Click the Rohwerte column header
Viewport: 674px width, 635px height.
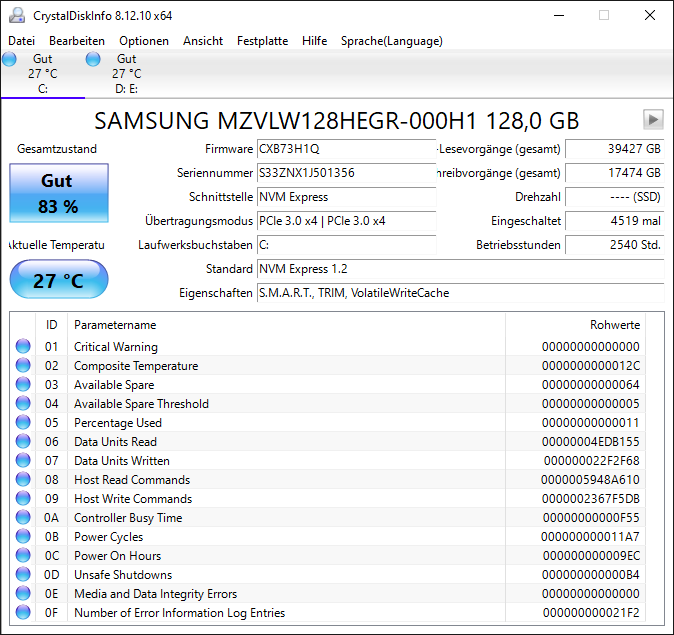576,325
